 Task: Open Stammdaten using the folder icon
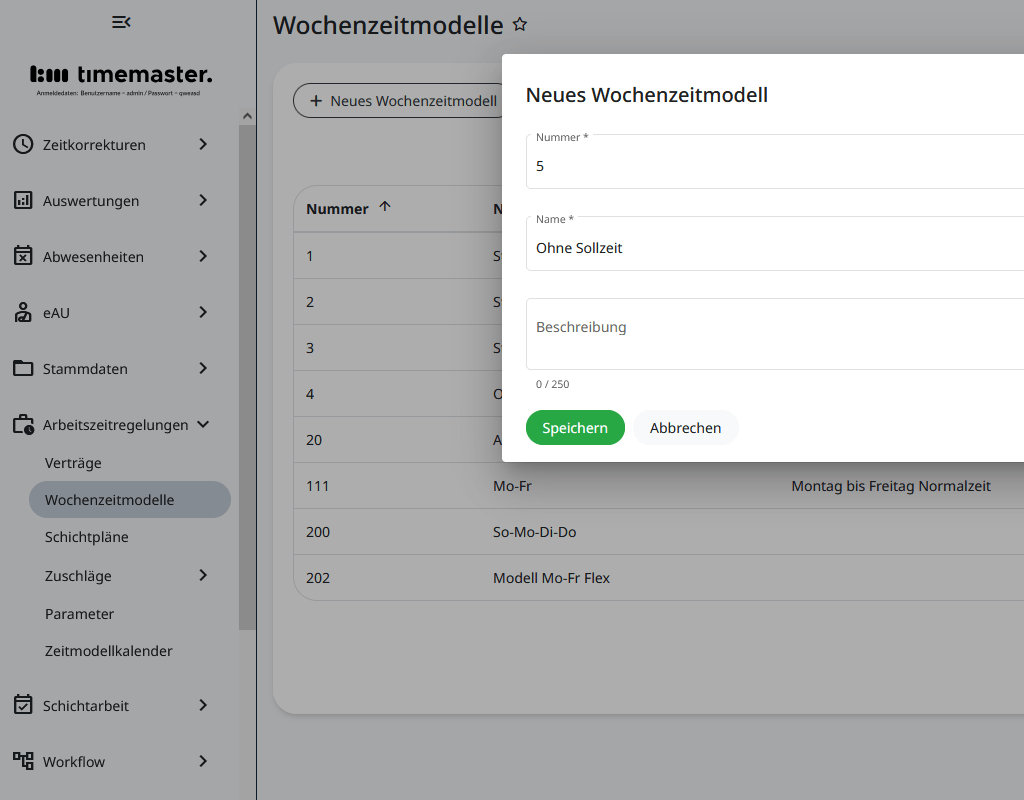tap(22, 368)
